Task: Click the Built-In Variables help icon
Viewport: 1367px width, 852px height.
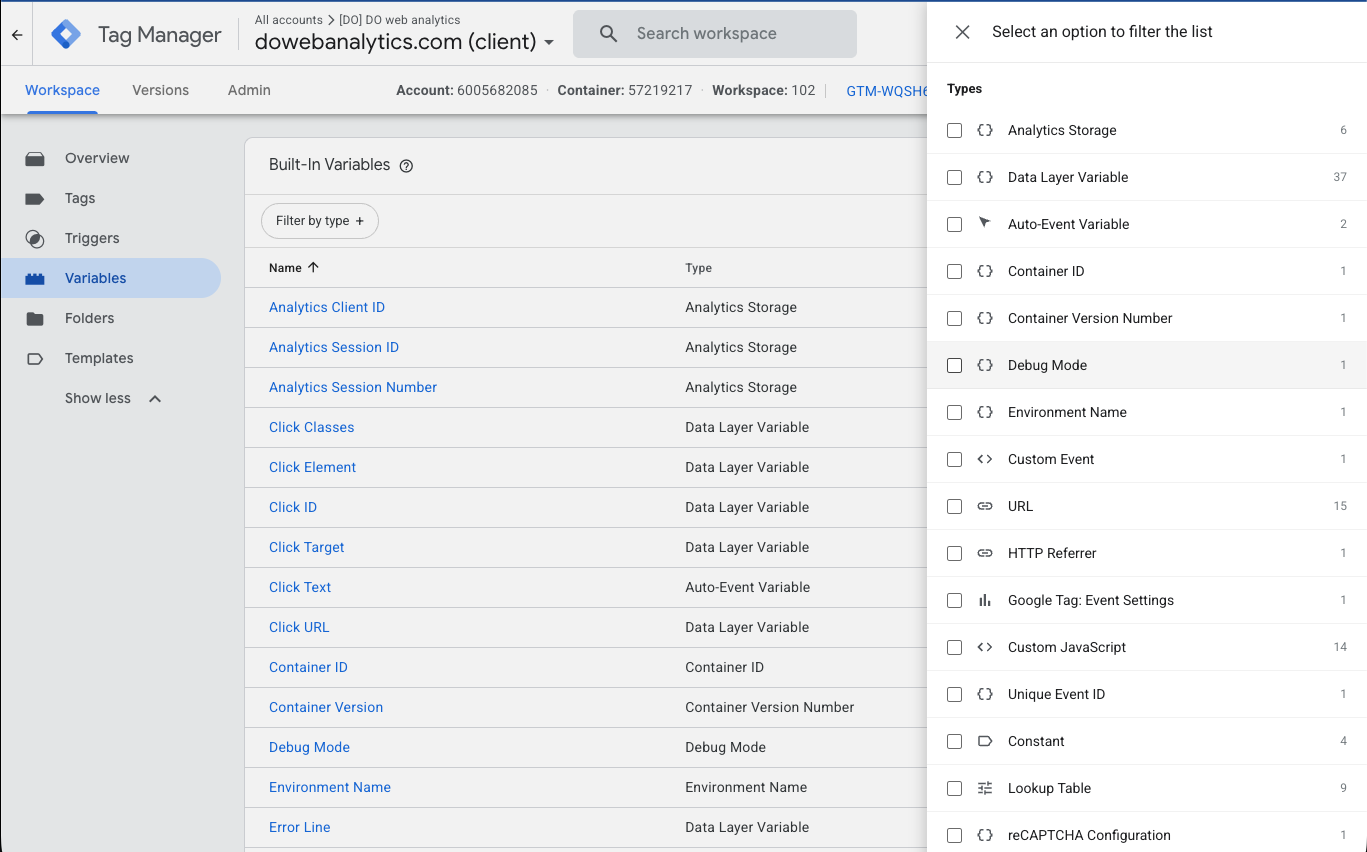Action: pyautogui.click(x=406, y=166)
